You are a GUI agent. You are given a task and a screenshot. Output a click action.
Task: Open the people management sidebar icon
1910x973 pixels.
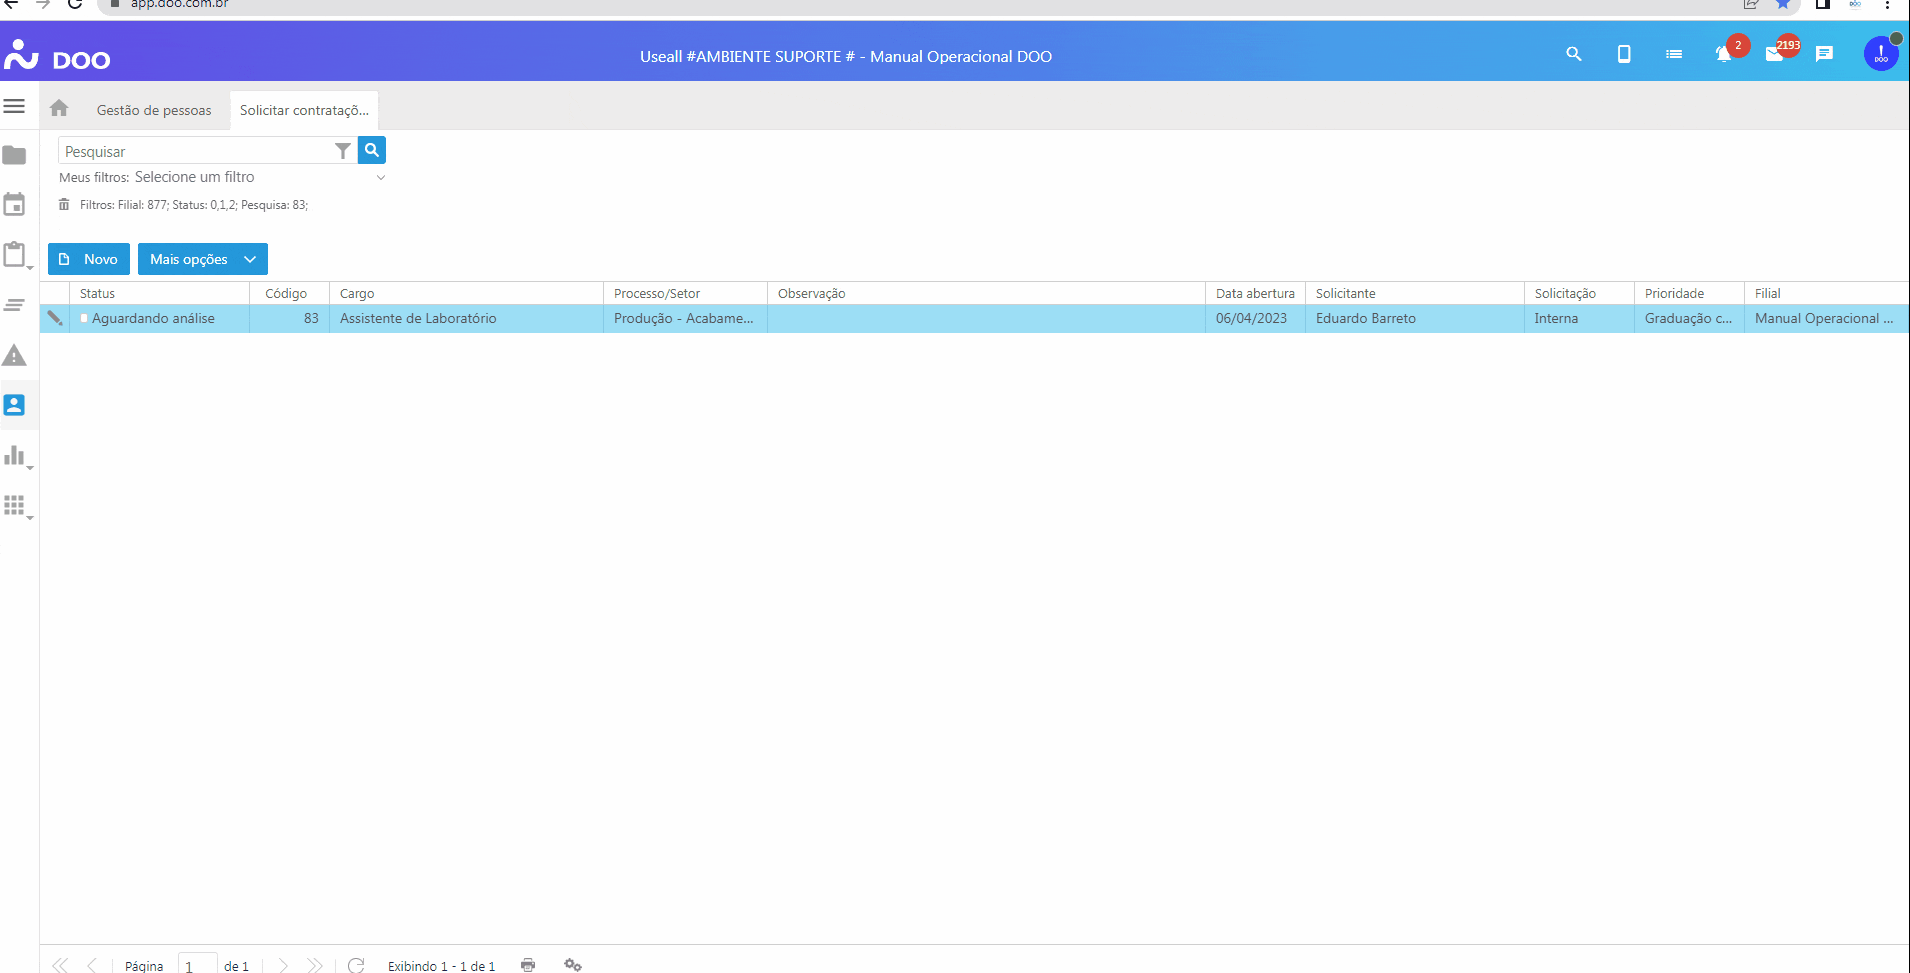pyautogui.click(x=15, y=405)
